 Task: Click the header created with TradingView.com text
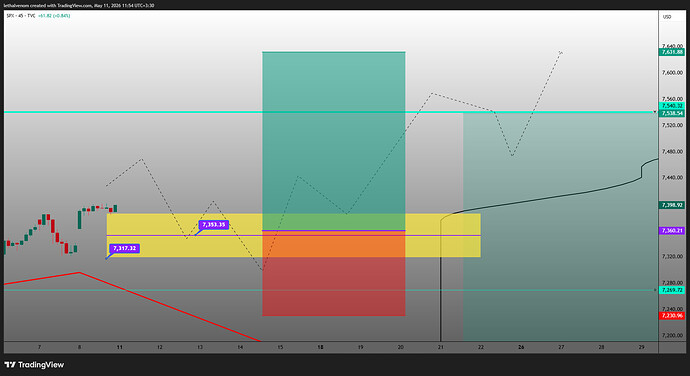[79, 5]
